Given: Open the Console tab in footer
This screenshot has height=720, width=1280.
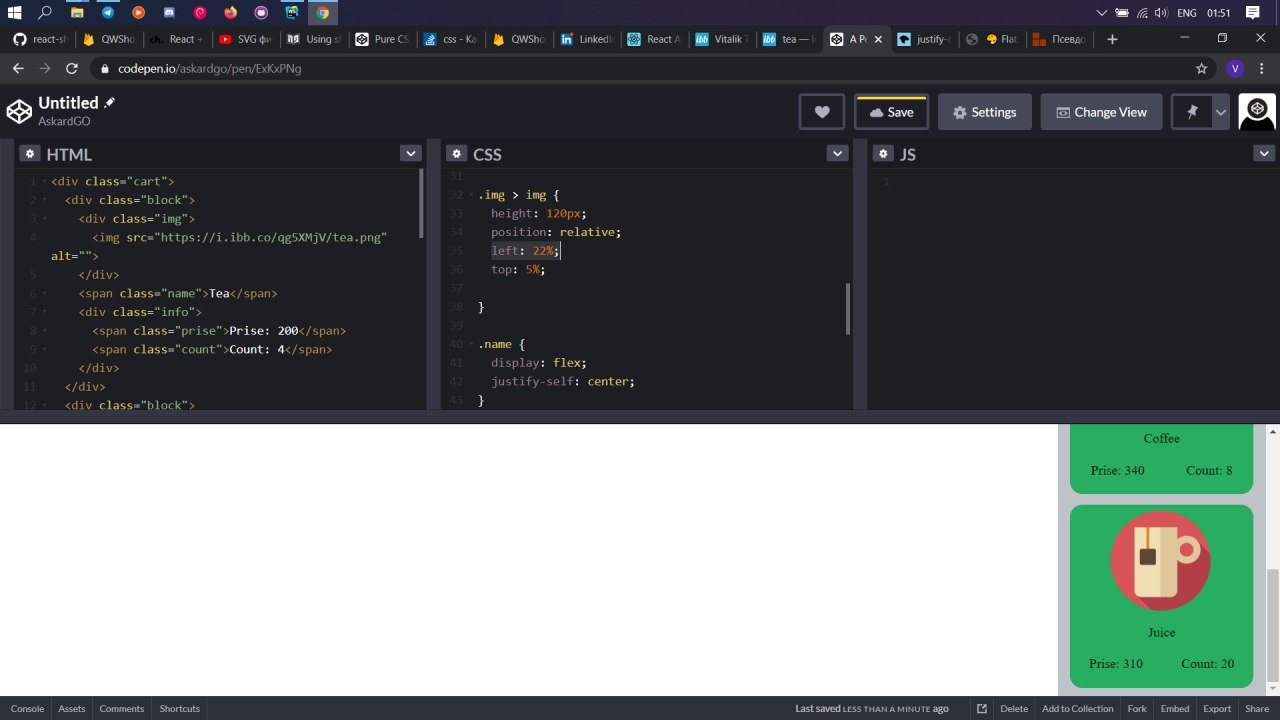Looking at the screenshot, I should 27,709.
